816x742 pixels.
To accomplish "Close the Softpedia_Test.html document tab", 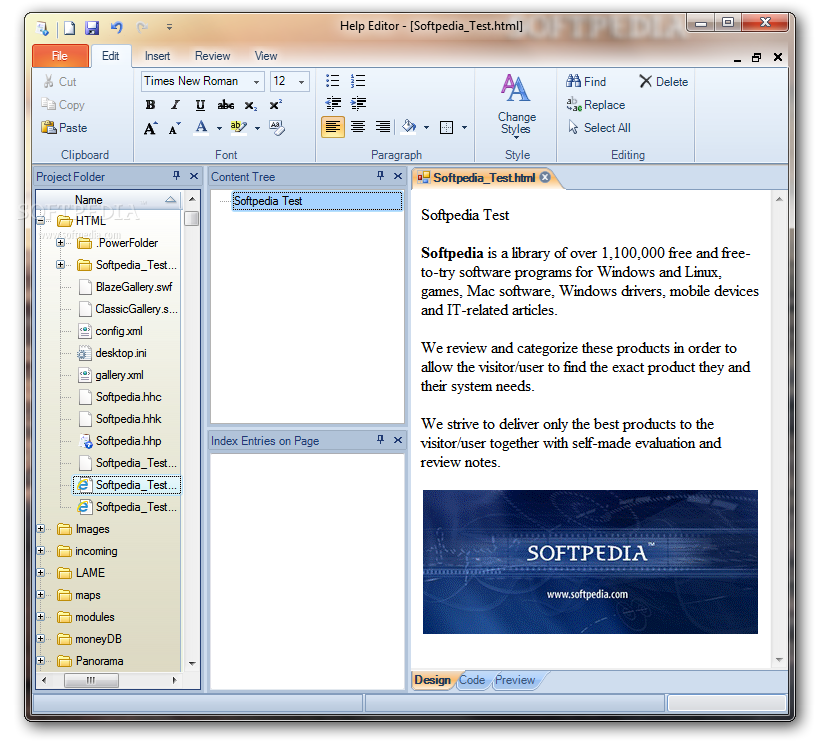I will pyautogui.click(x=545, y=177).
